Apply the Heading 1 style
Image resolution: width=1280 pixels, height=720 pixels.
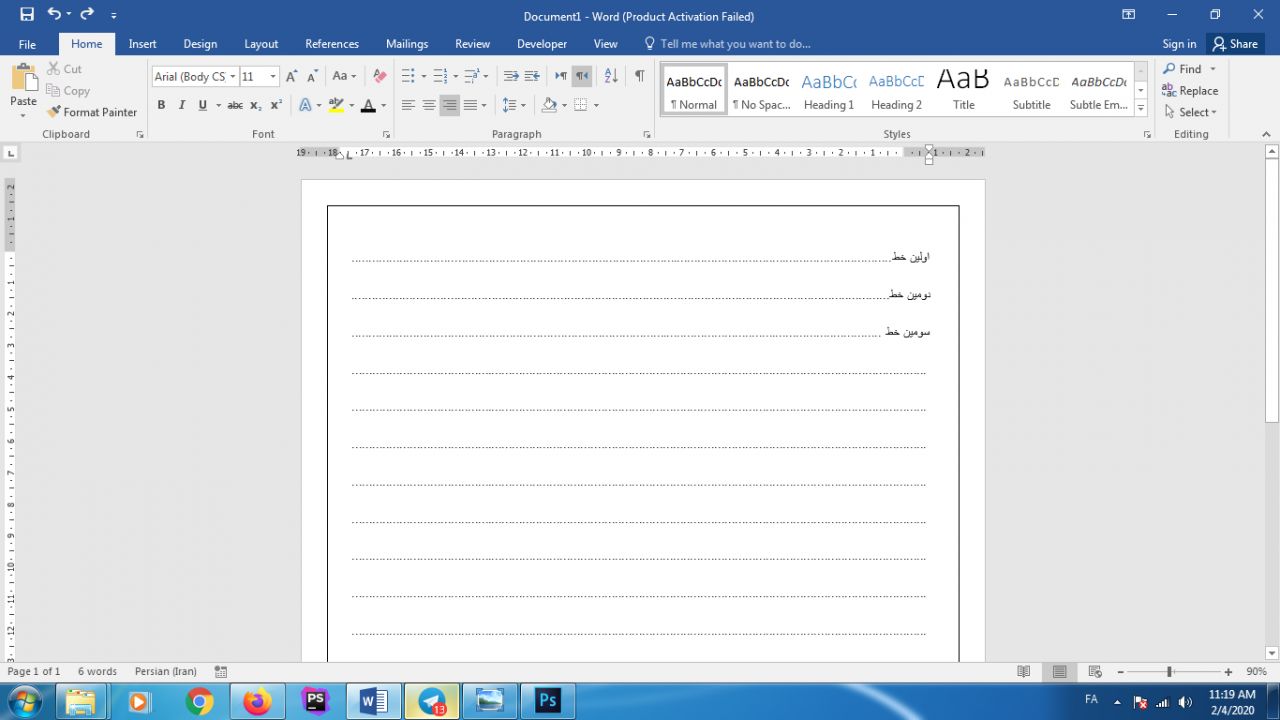coord(829,90)
